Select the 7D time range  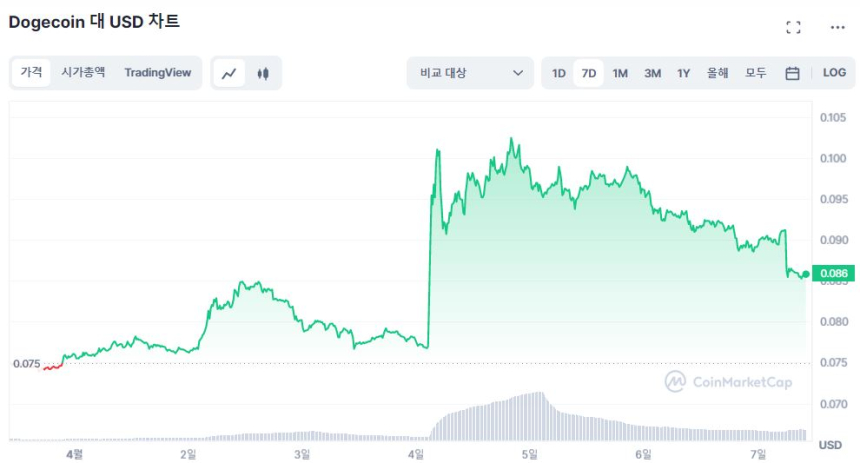coord(589,73)
